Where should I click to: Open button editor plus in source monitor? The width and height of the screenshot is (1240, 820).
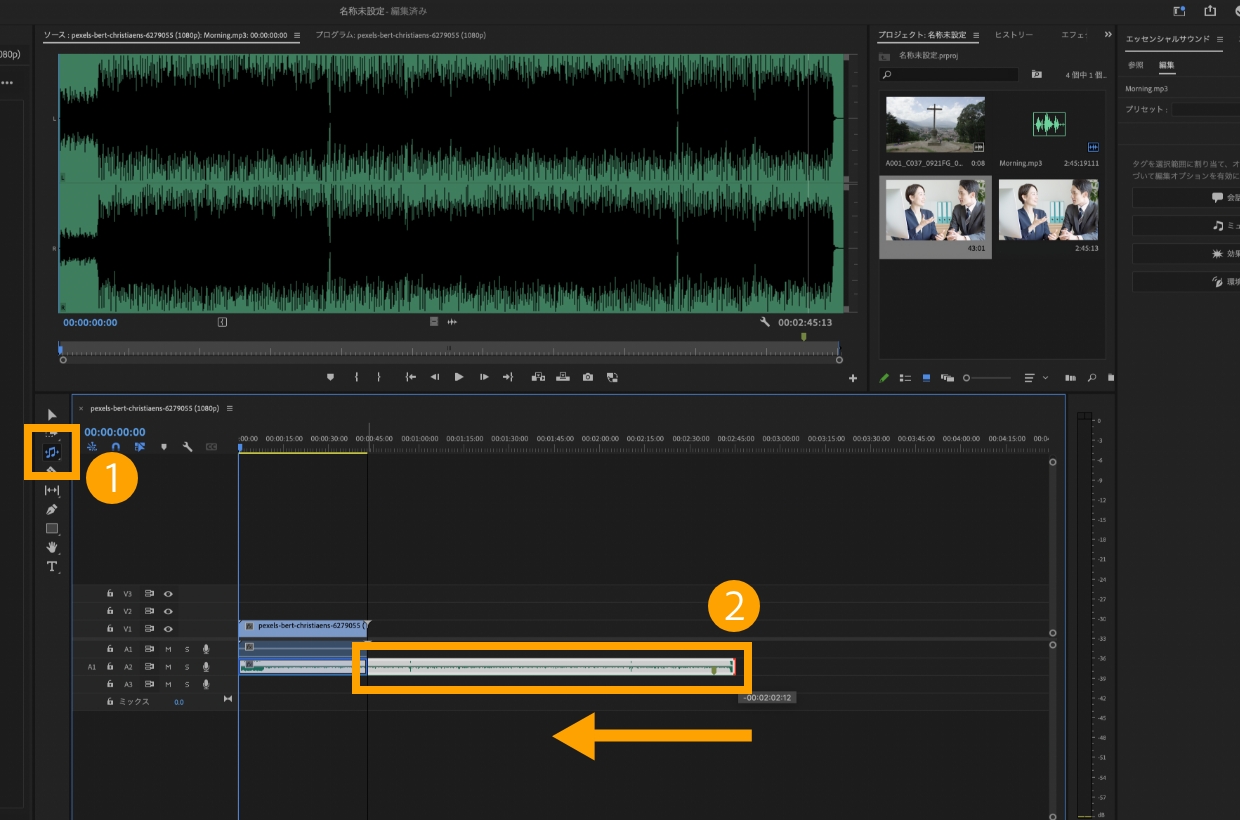pos(853,378)
